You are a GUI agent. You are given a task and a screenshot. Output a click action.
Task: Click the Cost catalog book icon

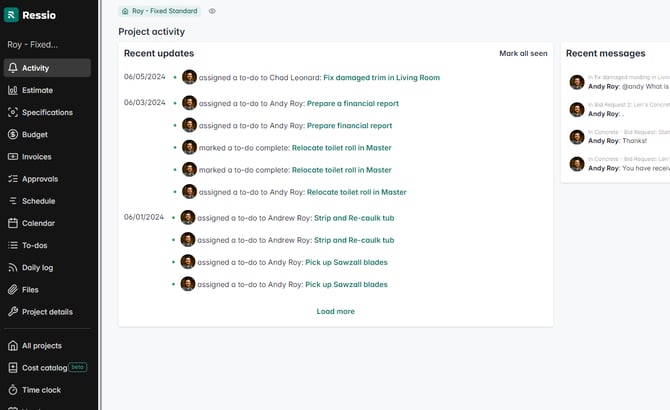point(13,368)
